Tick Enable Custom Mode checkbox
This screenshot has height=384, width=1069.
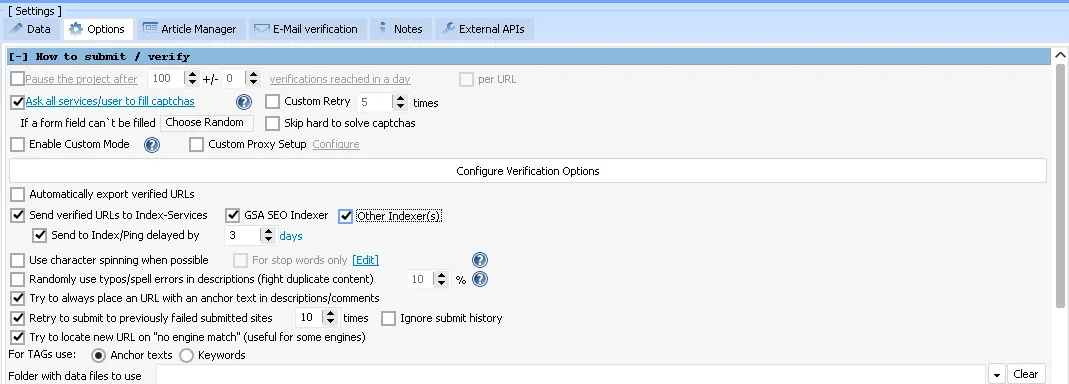(x=18, y=145)
